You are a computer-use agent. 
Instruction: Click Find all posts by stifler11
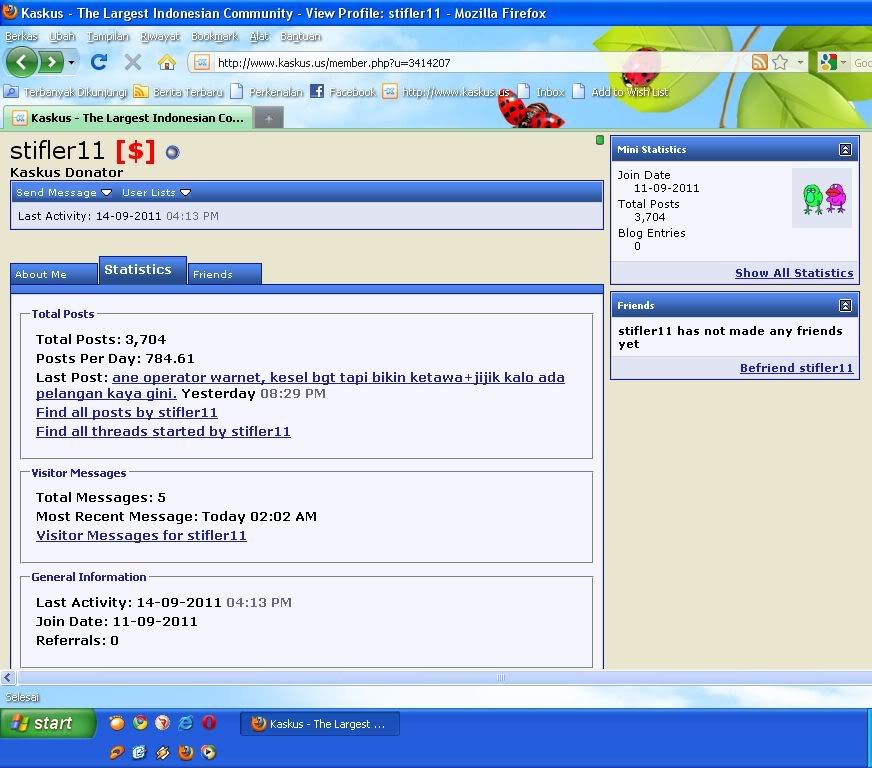click(127, 413)
